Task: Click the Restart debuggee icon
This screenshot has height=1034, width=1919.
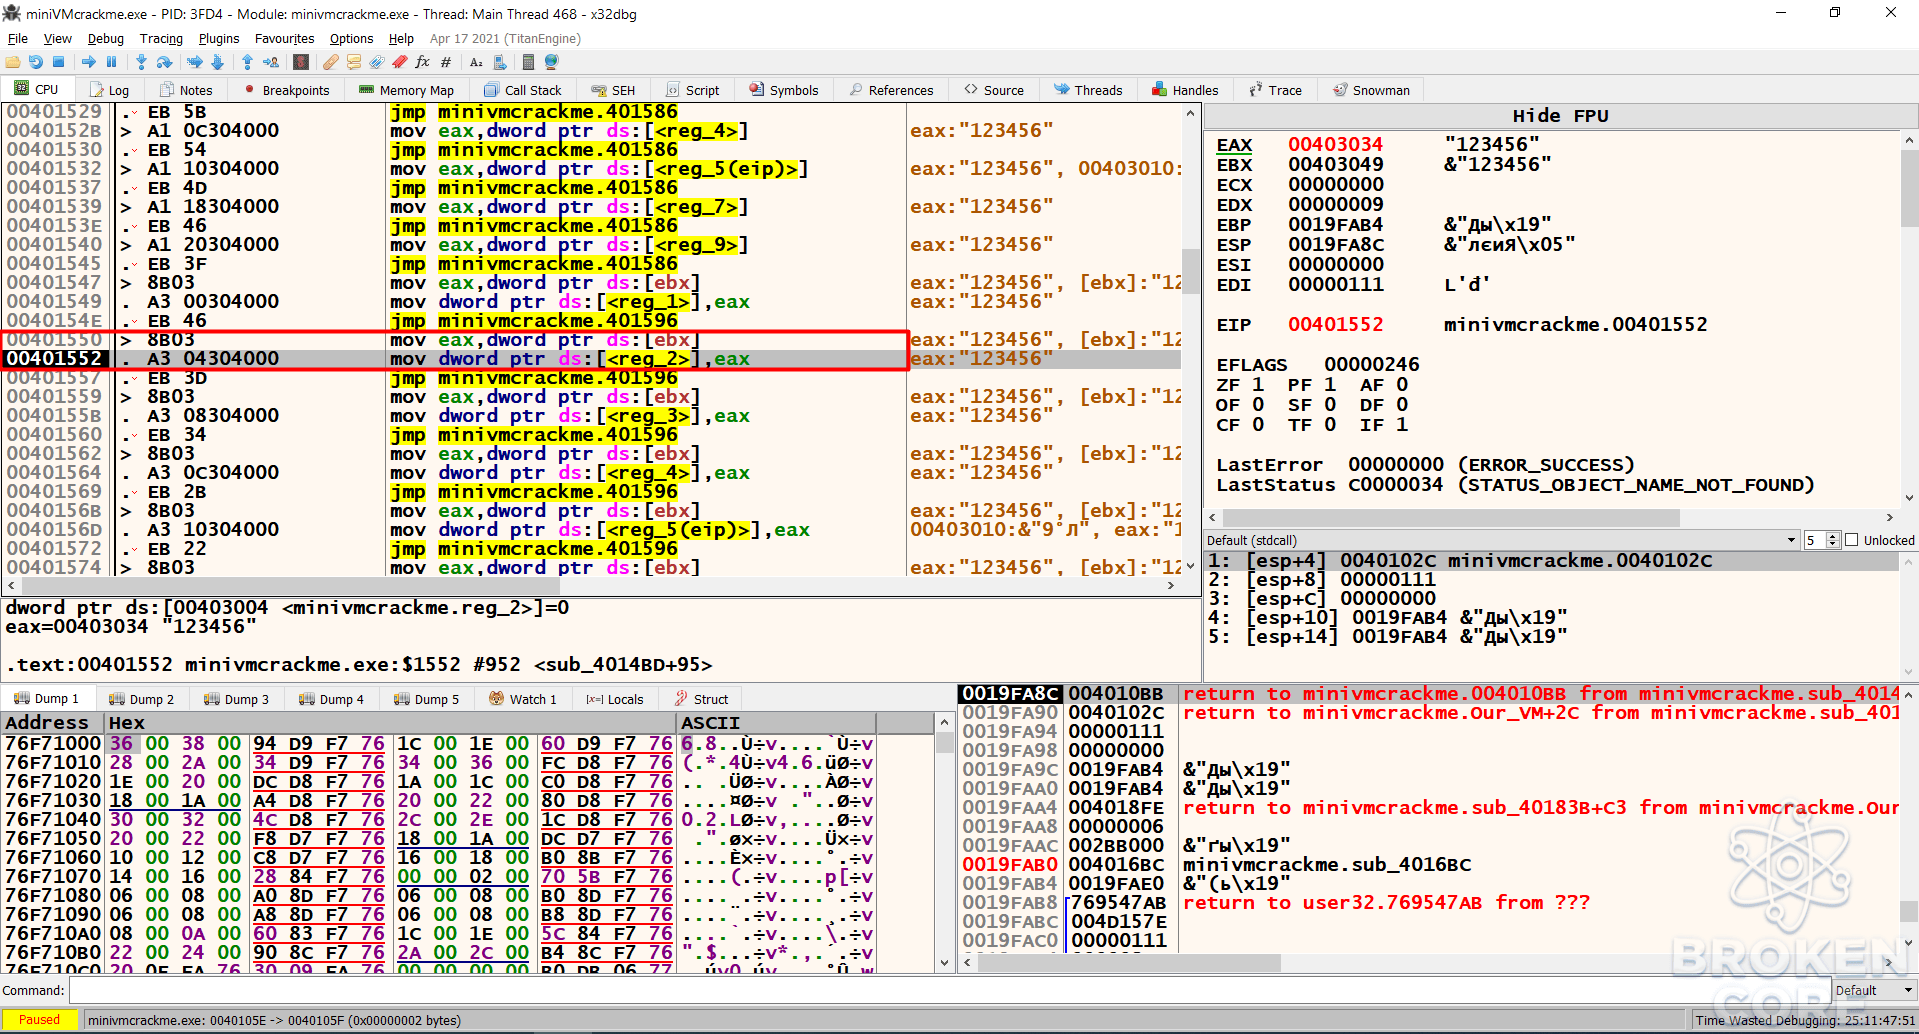Action: [x=36, y=62]
